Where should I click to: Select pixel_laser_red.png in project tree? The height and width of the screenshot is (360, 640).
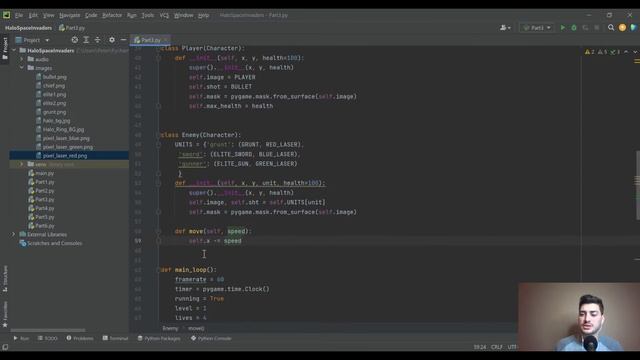65,156
